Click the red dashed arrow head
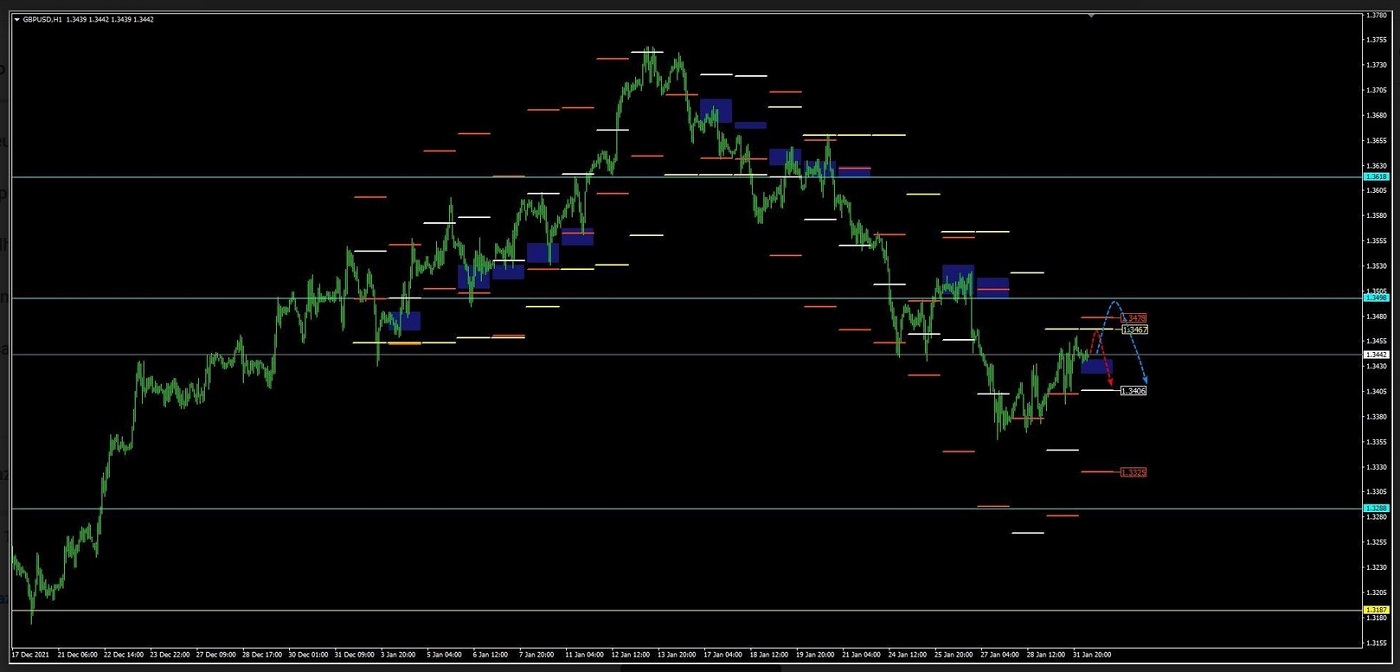The height and width of the screenshot is (672, 1400). 1111,384
